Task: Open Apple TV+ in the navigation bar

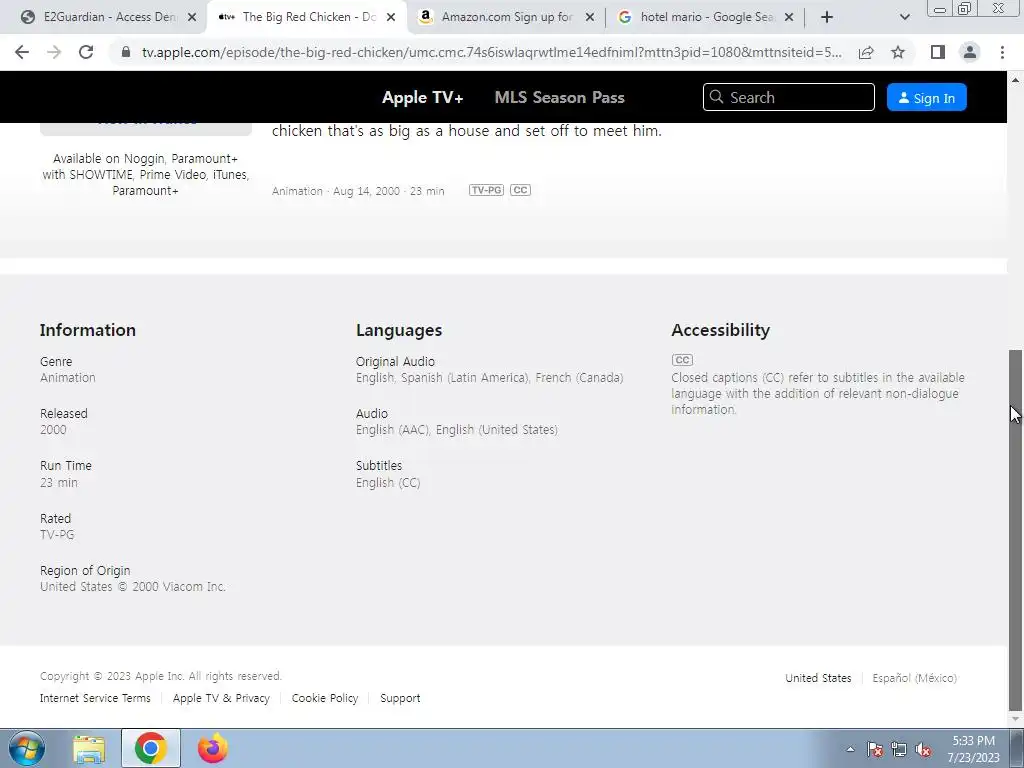Action: click(423, 97)
